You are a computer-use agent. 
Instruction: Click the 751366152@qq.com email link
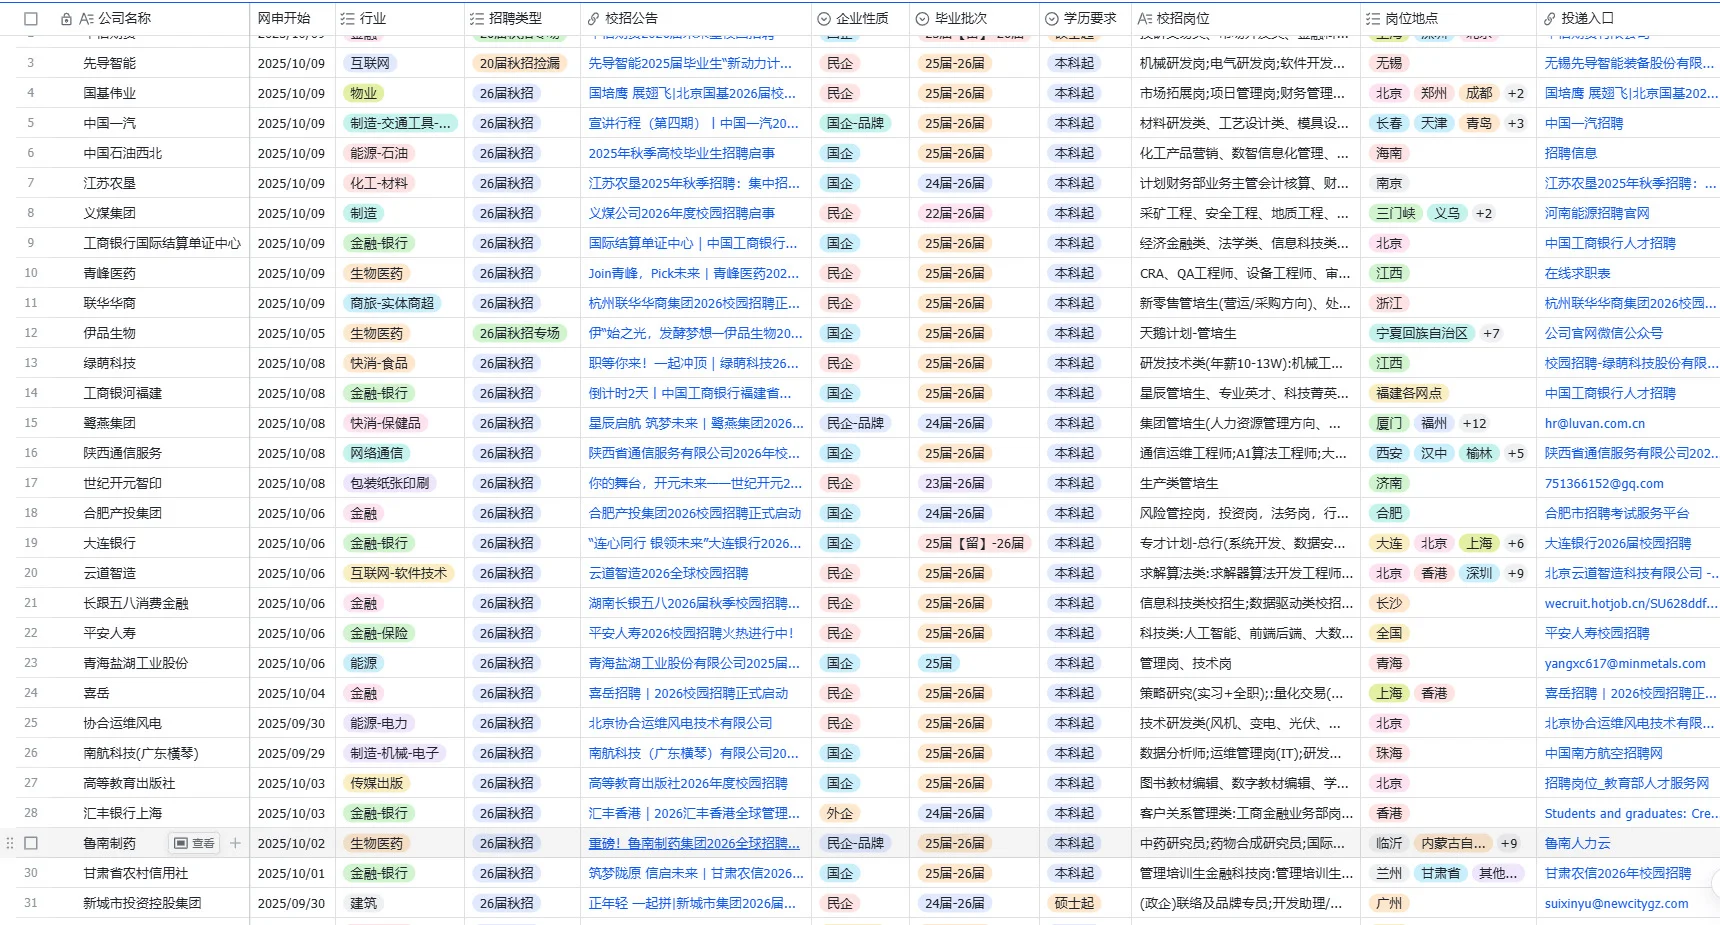point(1604,483)
